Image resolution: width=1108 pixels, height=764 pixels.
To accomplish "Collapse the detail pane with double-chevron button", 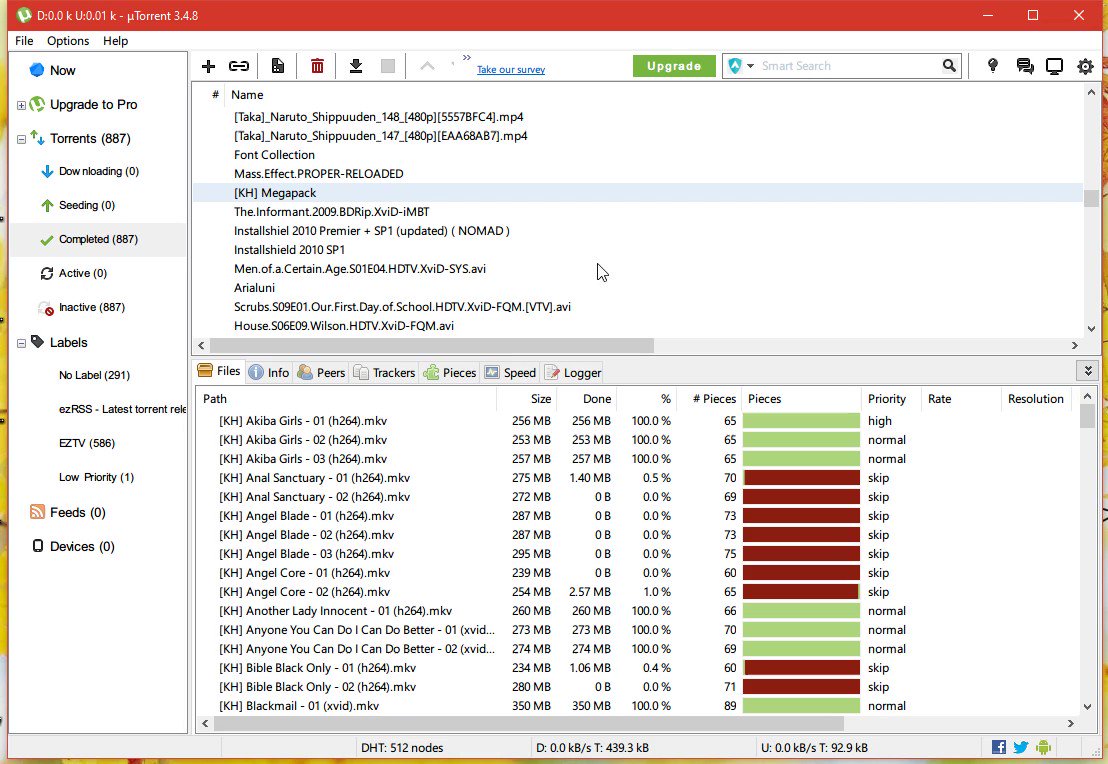I will [x=1088, y=370].
